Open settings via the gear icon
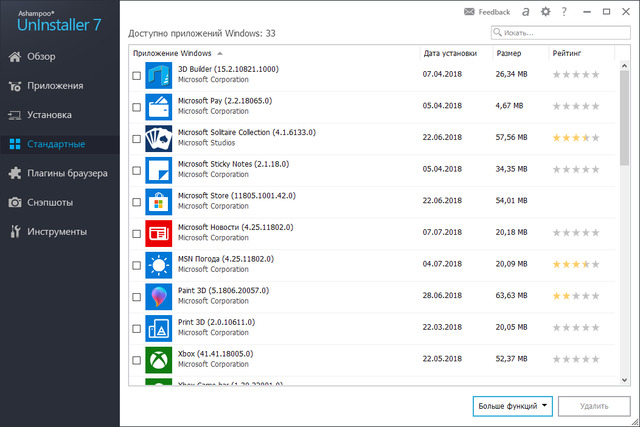This screenshot has width=640, height=427. [x=545, y=12]
